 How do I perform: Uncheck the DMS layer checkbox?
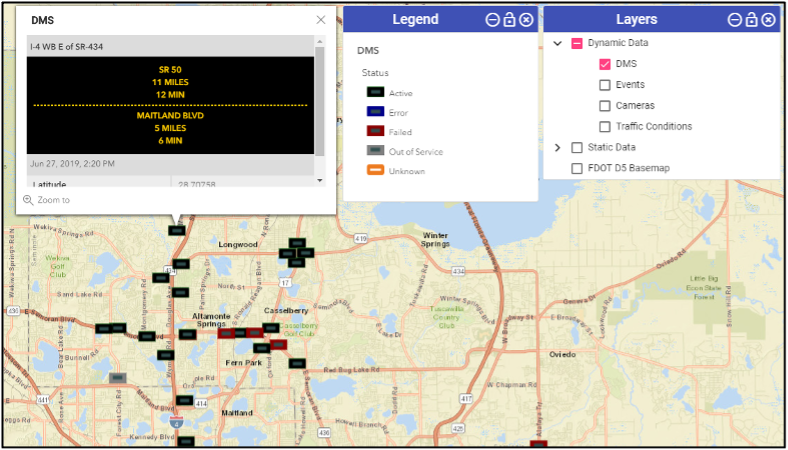pyautogui.click(x=605, y=64)
